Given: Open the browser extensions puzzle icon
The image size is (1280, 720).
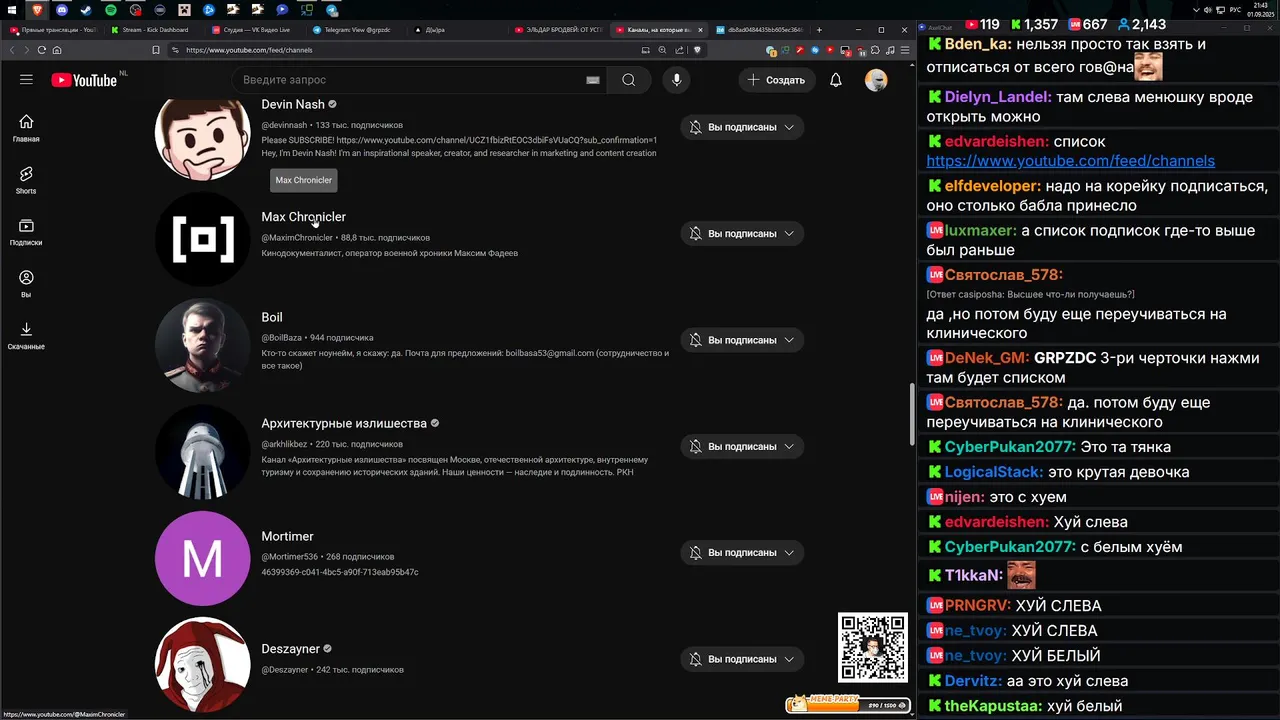Looking at the screenshot, I should pyautogui.click(x=876, y=50).
